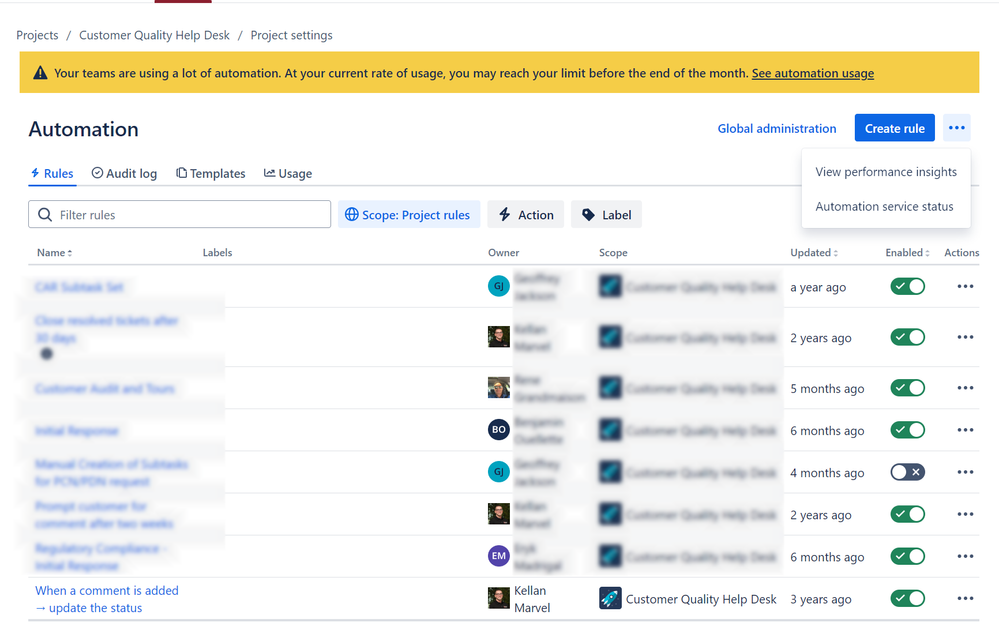
Task: Click project icon in the 5 months ago row
Action: point(610,387)
